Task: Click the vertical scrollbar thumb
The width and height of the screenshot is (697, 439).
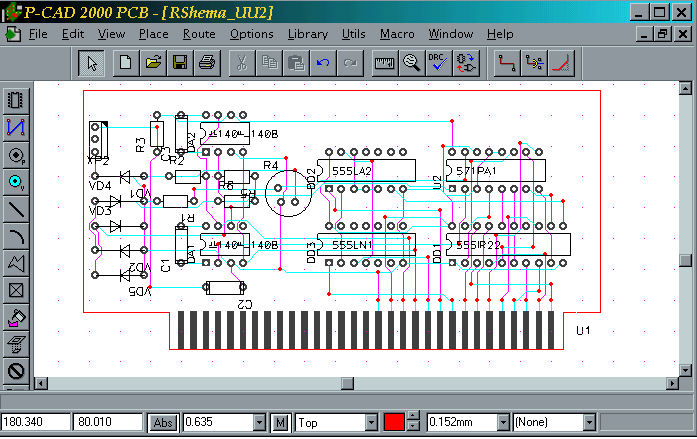Action: (x=685, y=260)
